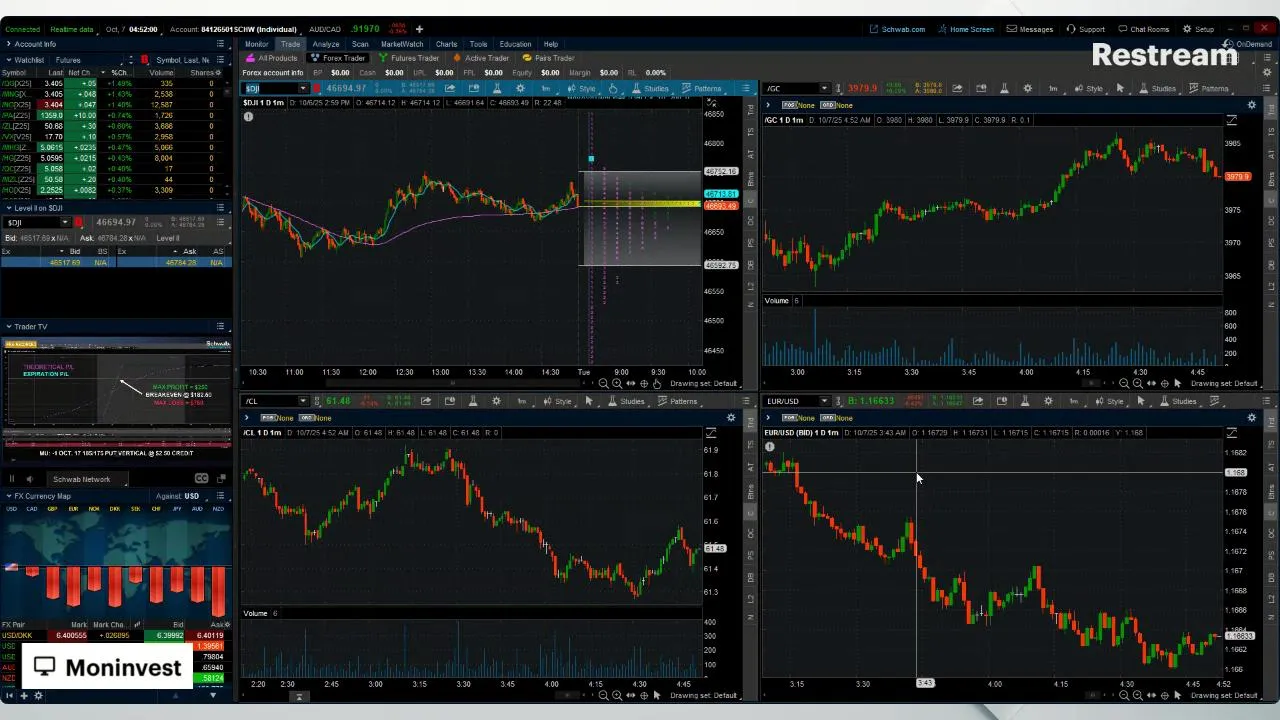Zoom in on the $DJI chart
This screenshot has width=1280, height=720.
tap(617, 383)
